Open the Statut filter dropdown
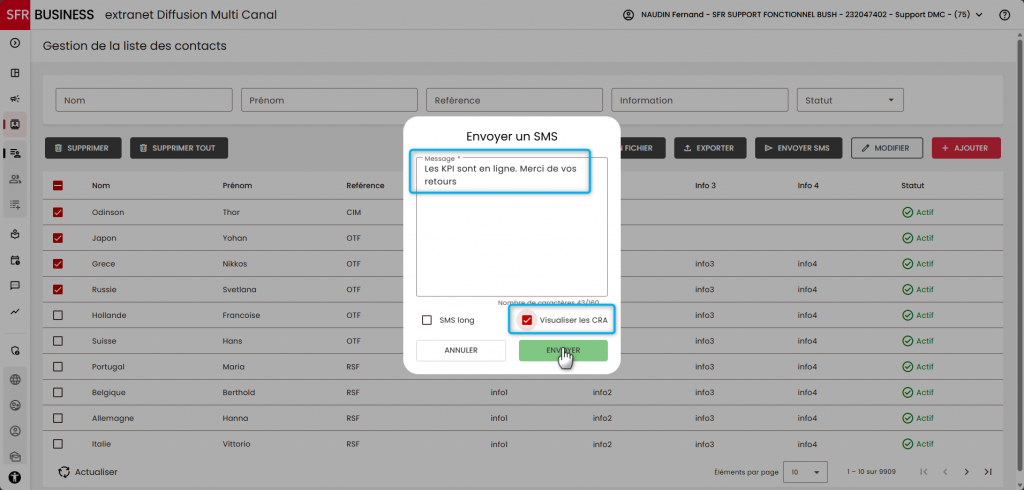The height and width of the screenshot is (490, 1024). point(850,100)
